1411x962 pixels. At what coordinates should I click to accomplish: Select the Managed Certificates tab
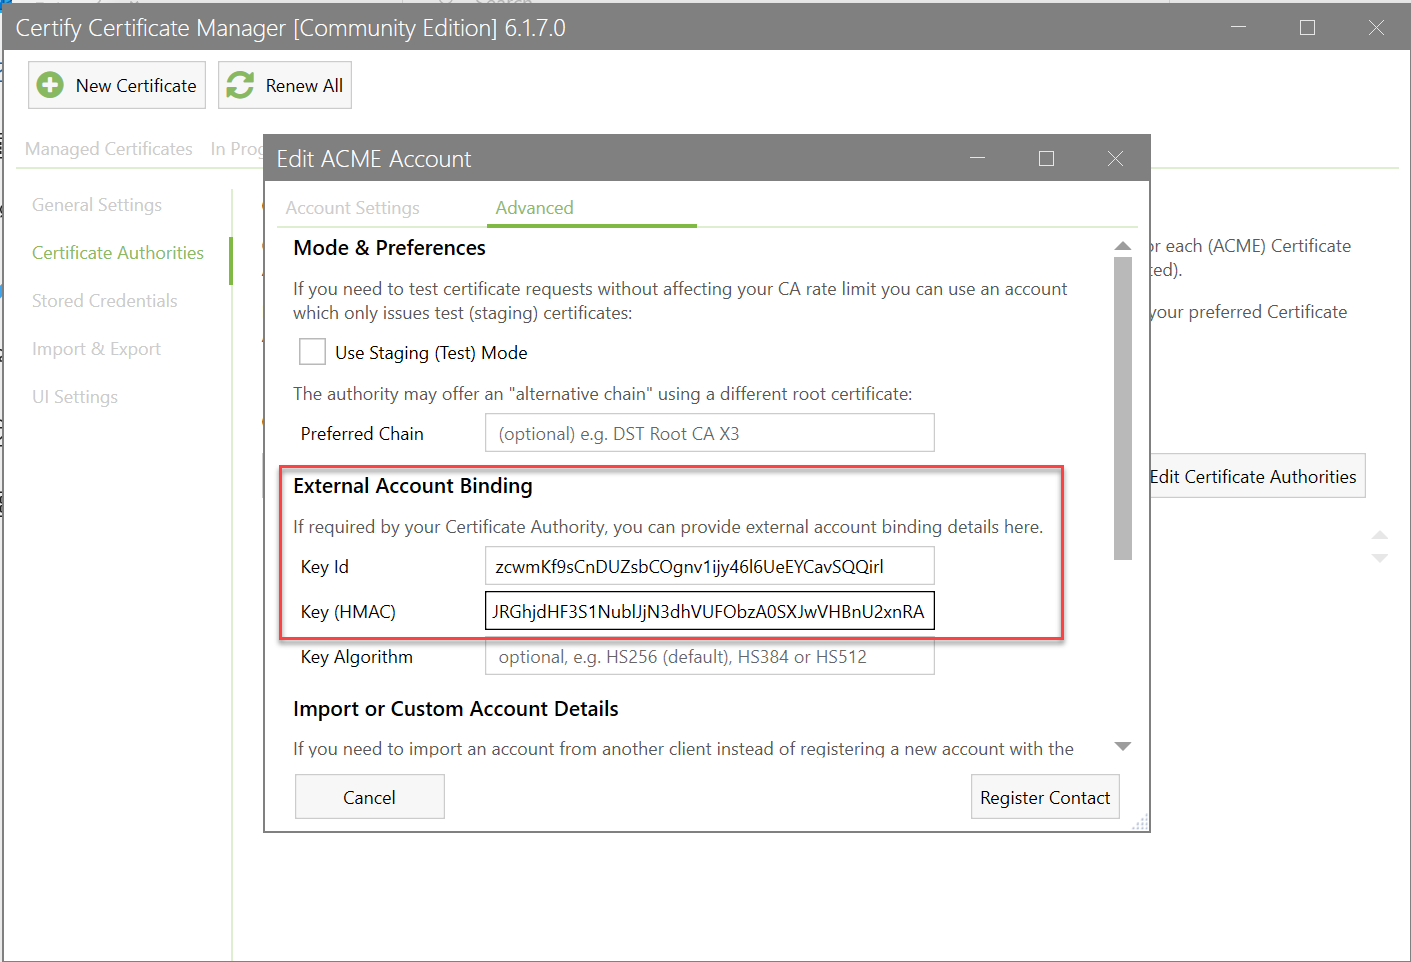[108, 148]
